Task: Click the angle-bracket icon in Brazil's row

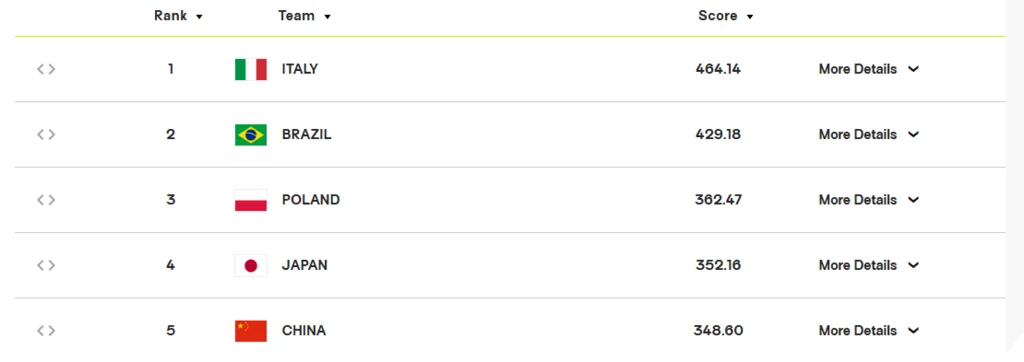Action: point(46,135)
